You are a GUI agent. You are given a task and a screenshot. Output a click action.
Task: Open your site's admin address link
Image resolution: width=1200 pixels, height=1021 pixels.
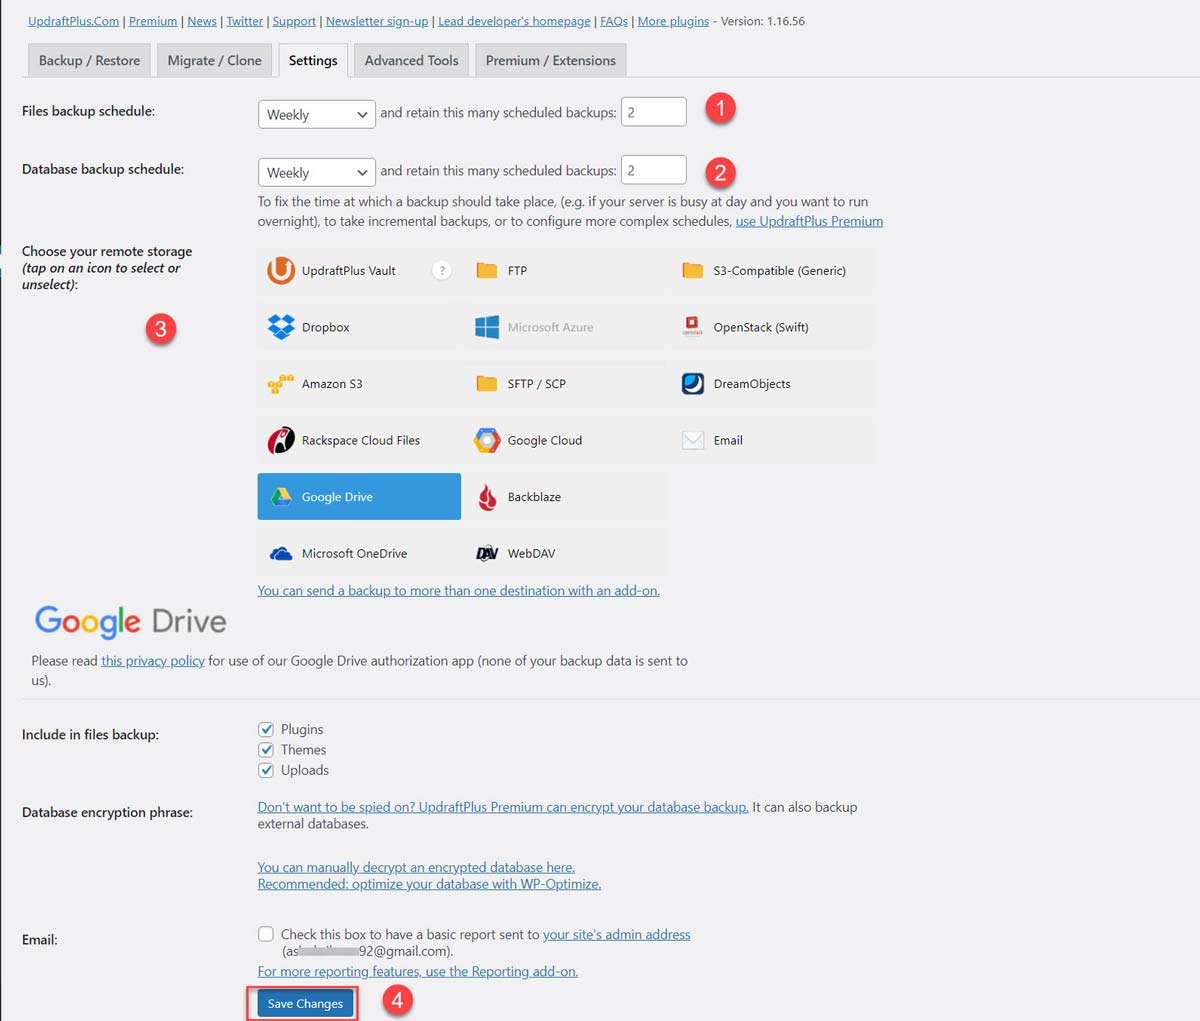coord(616,934)
